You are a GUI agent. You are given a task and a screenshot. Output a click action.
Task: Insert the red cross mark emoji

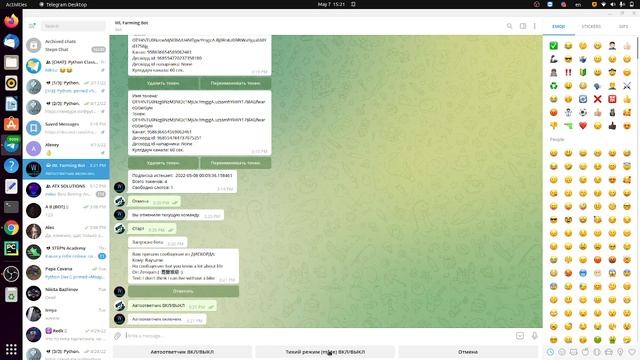[x=598, y=99]
